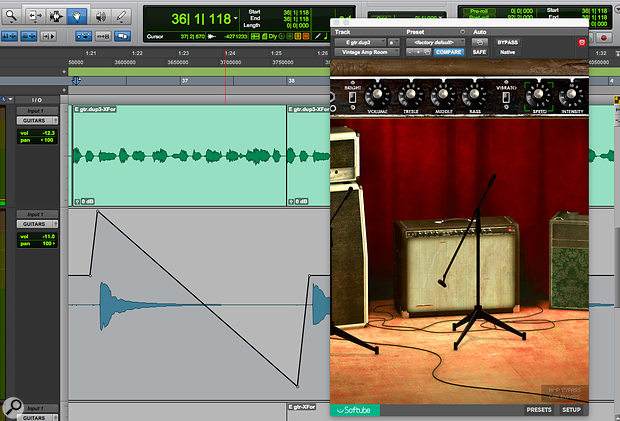Click the orange status icon in counter display

pos(306,36)
